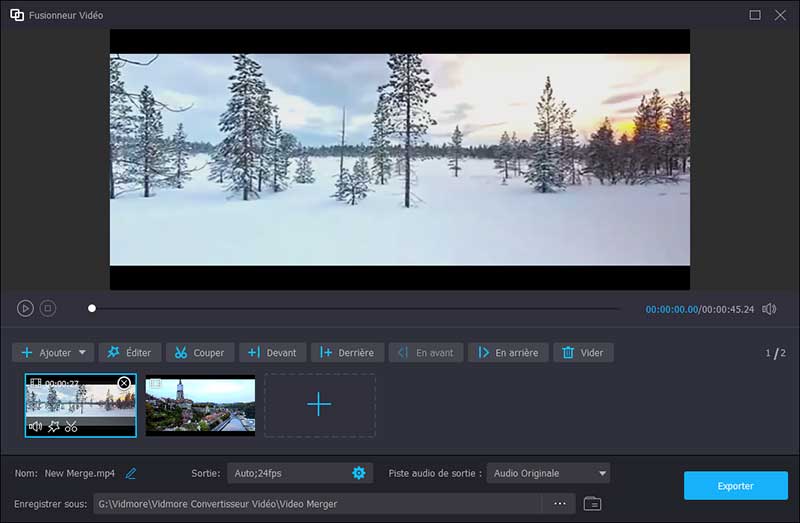Click Derrière to insert after clip

click(346, 353)
